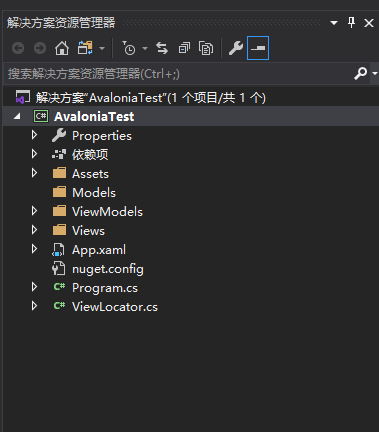Image resolution: width=379 pixels, height=432 pixels.
Task: Click the Assets folder icon
Action: pos(59,173)
